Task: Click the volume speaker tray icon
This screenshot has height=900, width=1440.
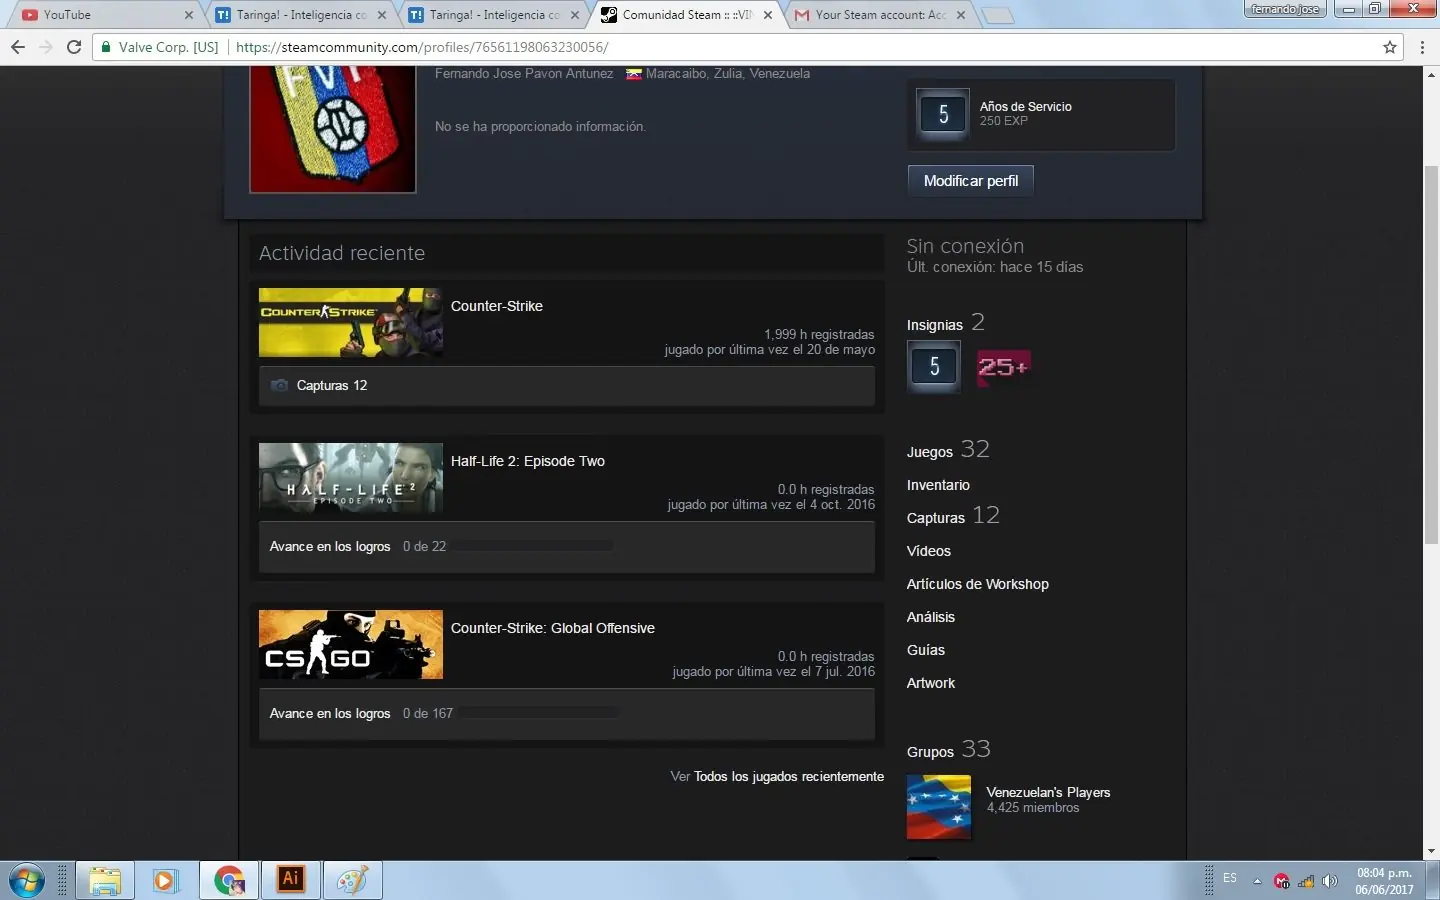Action: (1330, 881)
